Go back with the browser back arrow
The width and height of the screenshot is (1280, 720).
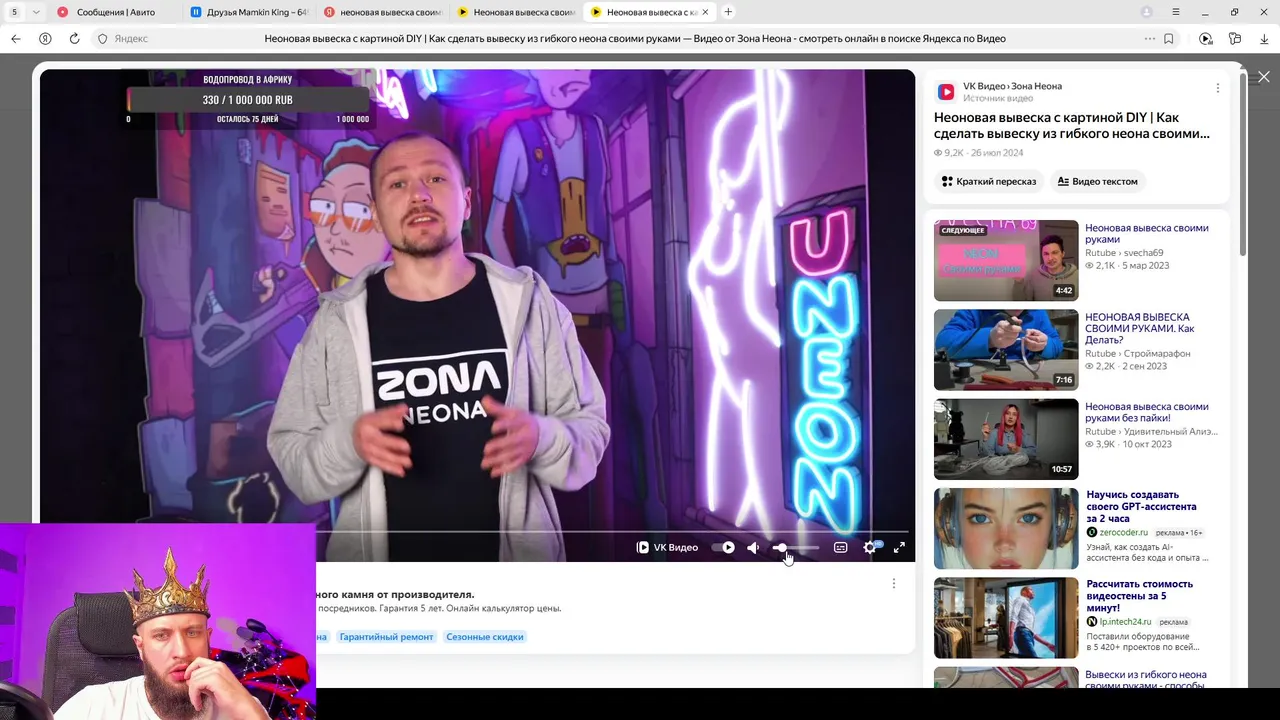15,39
